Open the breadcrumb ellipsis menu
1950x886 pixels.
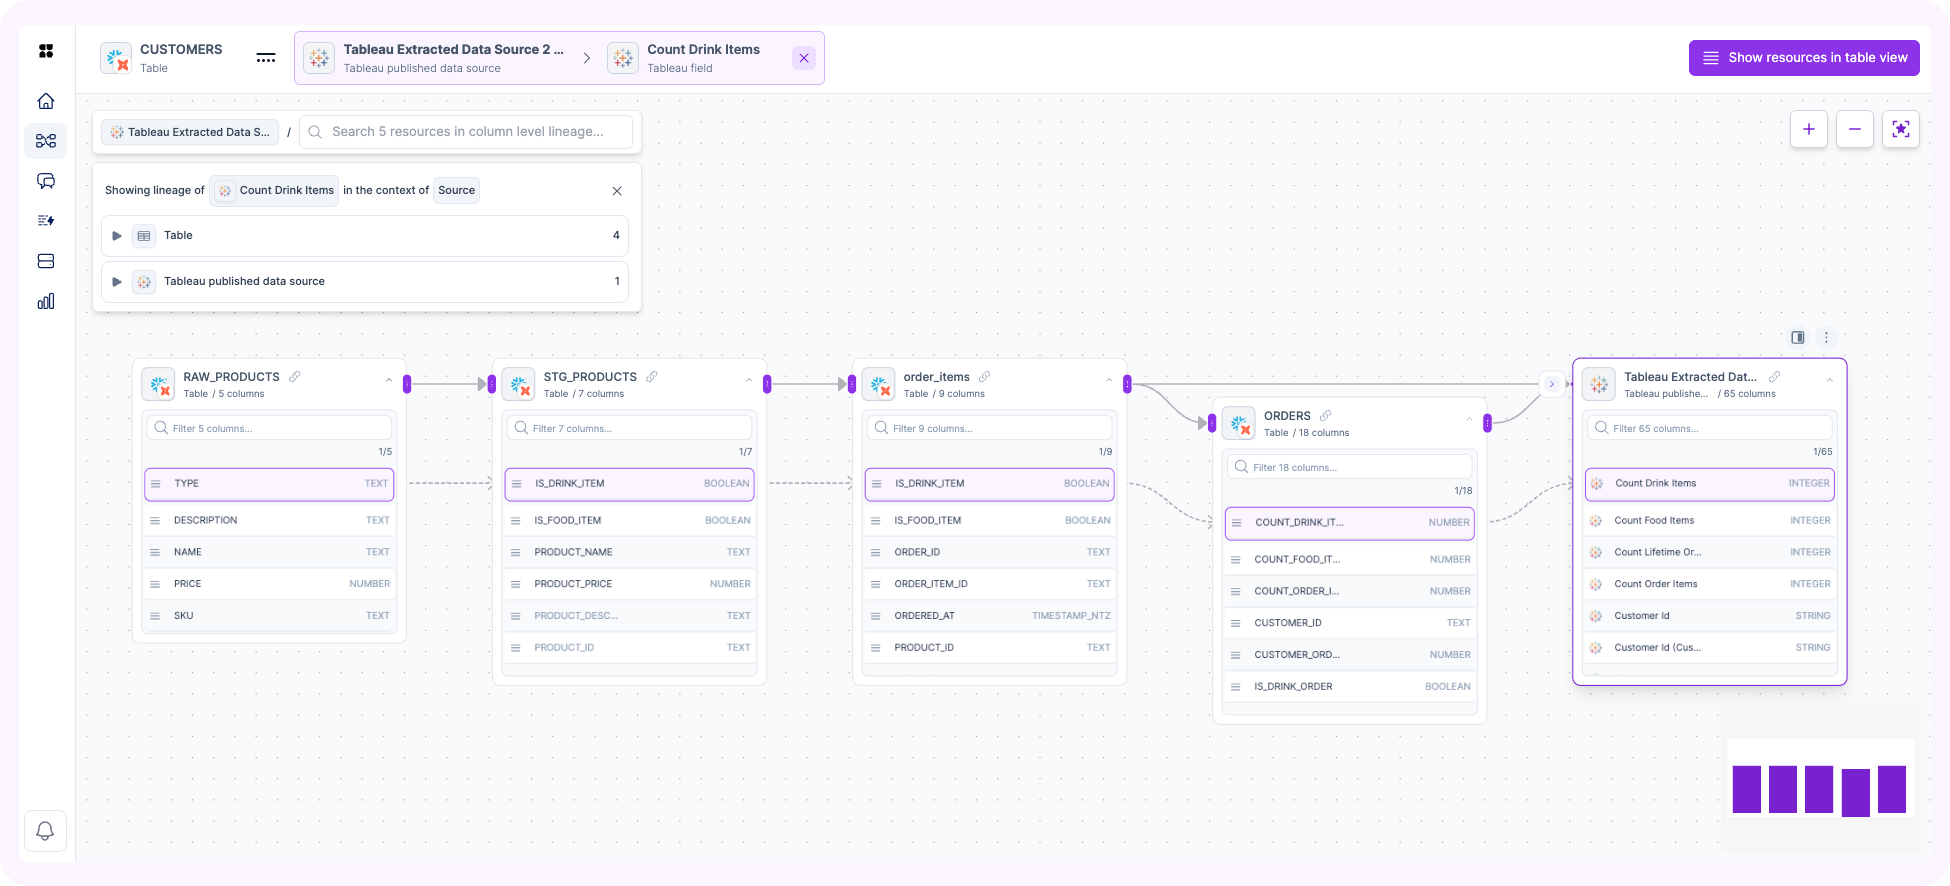[265, 58]
